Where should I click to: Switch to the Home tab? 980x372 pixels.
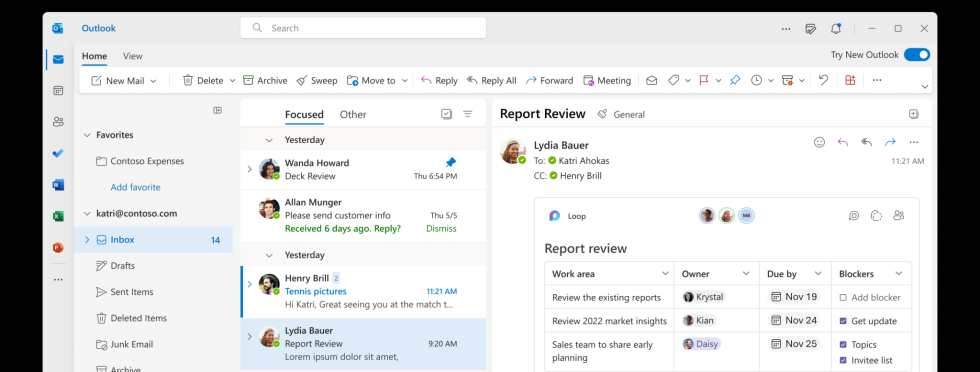[94, 56]
